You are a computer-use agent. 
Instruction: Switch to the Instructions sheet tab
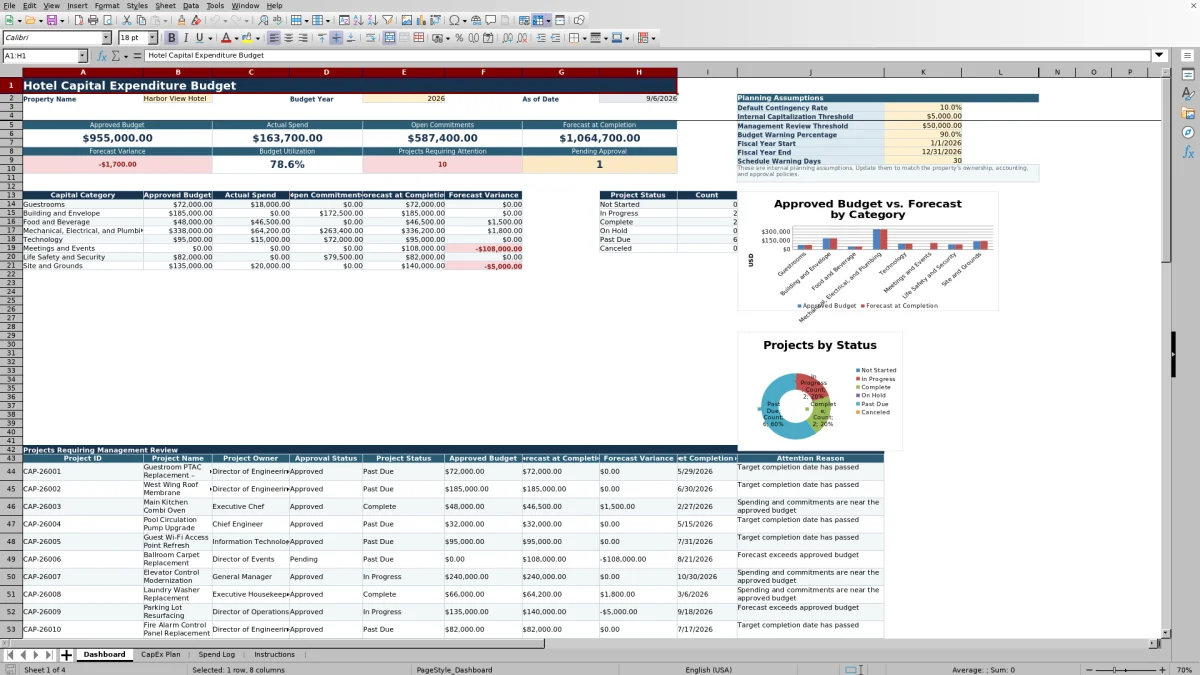point(274,654)
